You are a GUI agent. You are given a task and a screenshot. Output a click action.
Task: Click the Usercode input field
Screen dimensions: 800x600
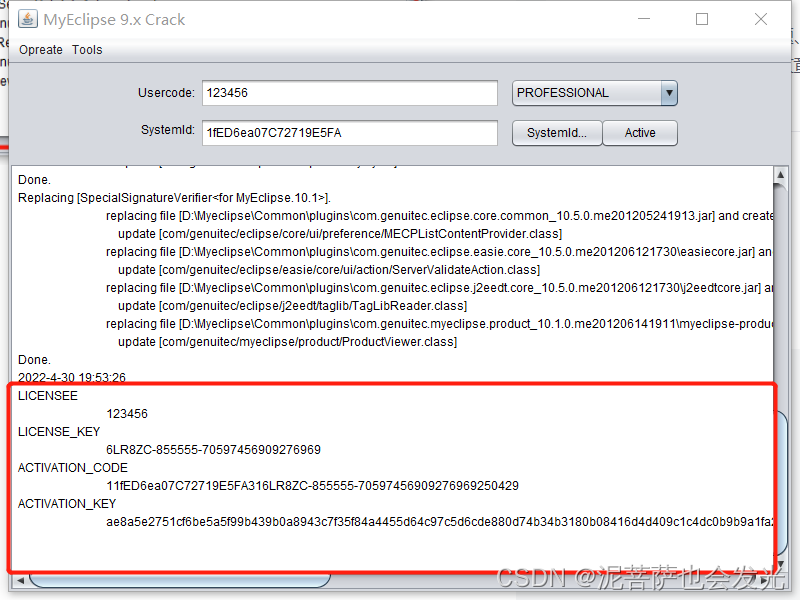349,93
